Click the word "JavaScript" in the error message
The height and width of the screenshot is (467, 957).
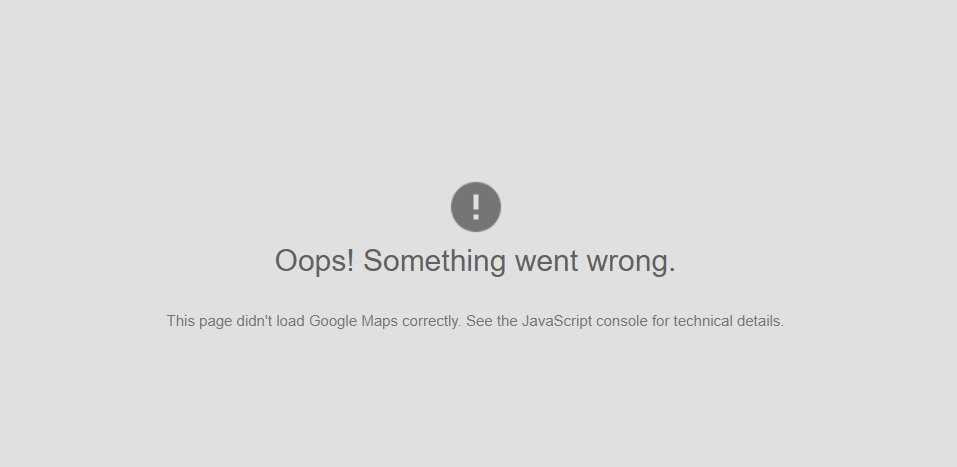[557, 321]
